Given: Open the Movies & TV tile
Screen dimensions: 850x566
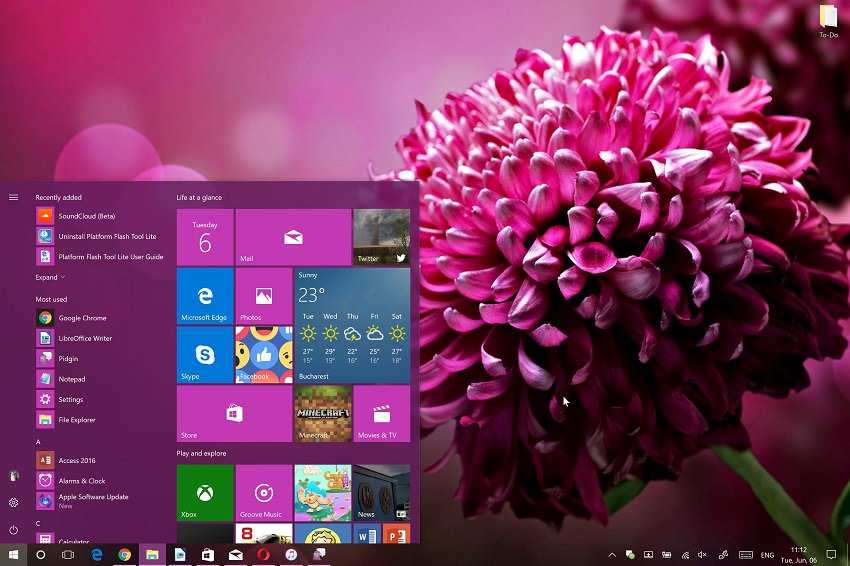Looking at the screenshot, I should 381,413.
